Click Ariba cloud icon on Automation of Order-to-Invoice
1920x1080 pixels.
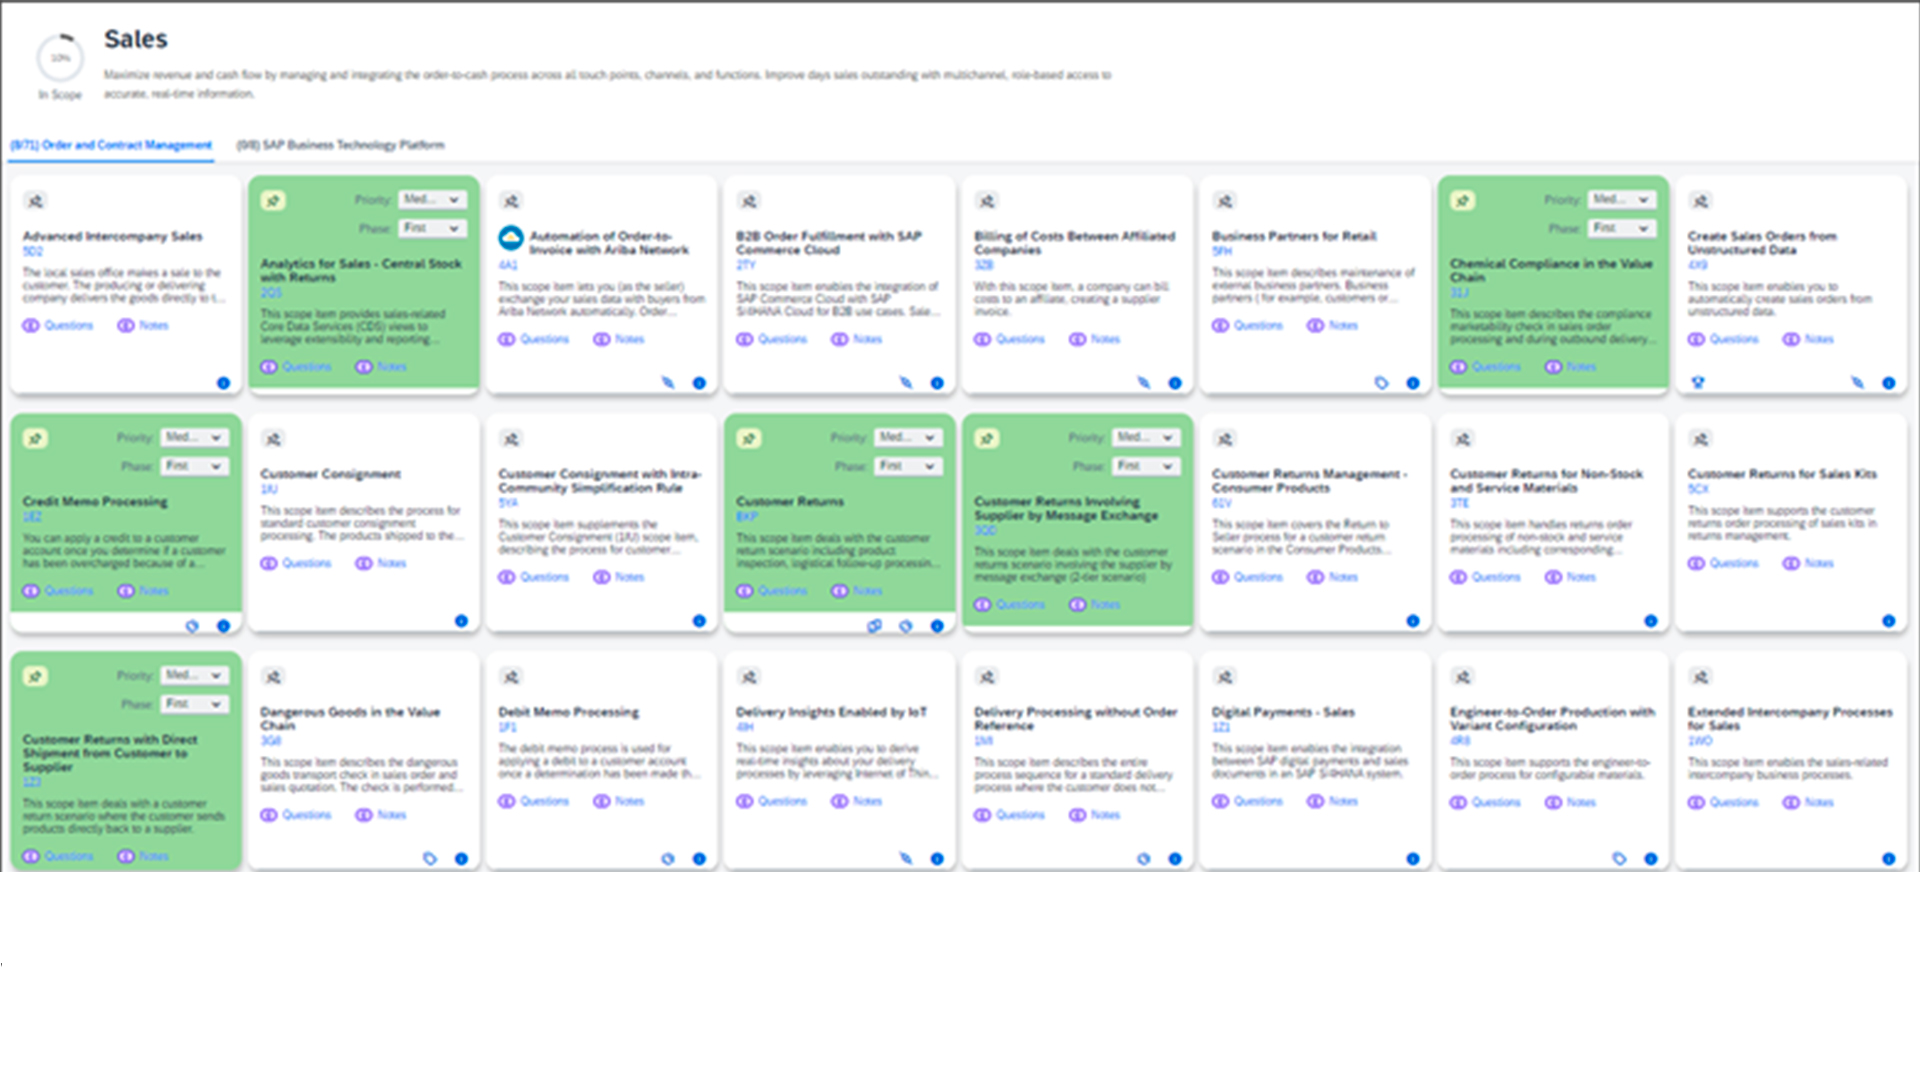(x=511, y=238)
